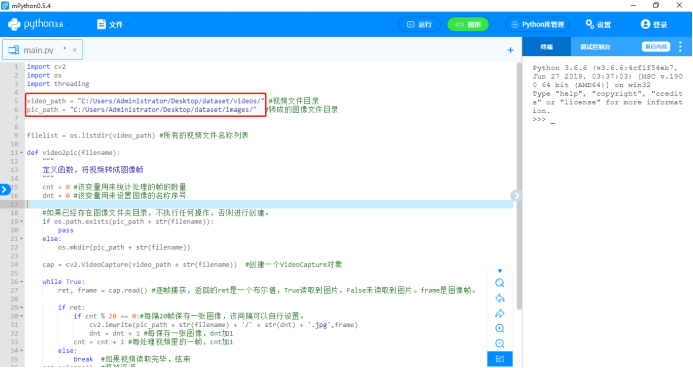Zoom out the editor with minus magnifier

tap(499, 344)
